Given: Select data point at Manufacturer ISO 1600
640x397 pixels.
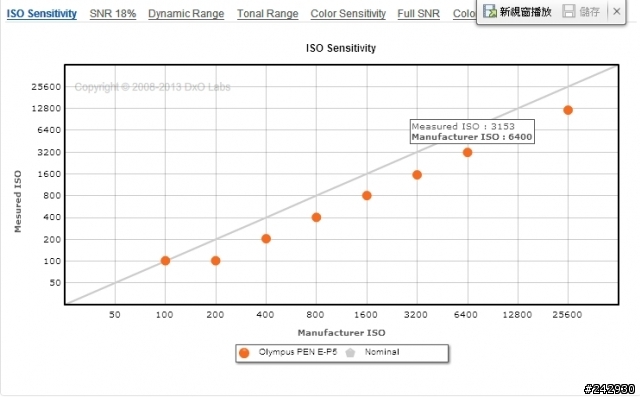Looking at the screenshot, I should (x=367, y=196).
